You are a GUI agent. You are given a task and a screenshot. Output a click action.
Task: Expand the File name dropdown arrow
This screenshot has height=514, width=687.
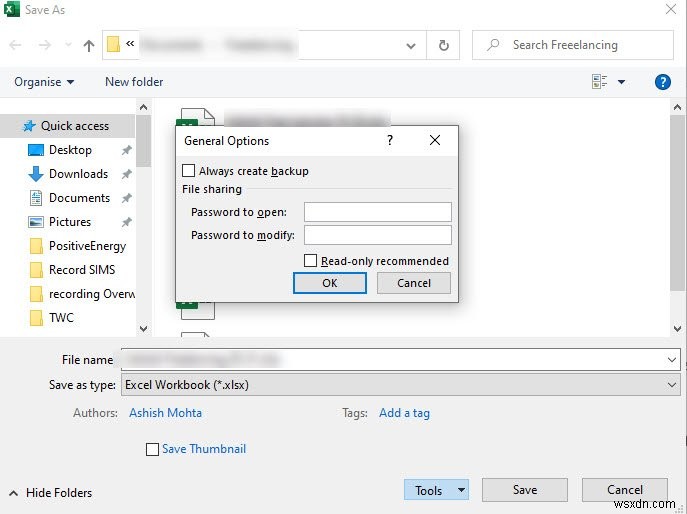[672, 360]
